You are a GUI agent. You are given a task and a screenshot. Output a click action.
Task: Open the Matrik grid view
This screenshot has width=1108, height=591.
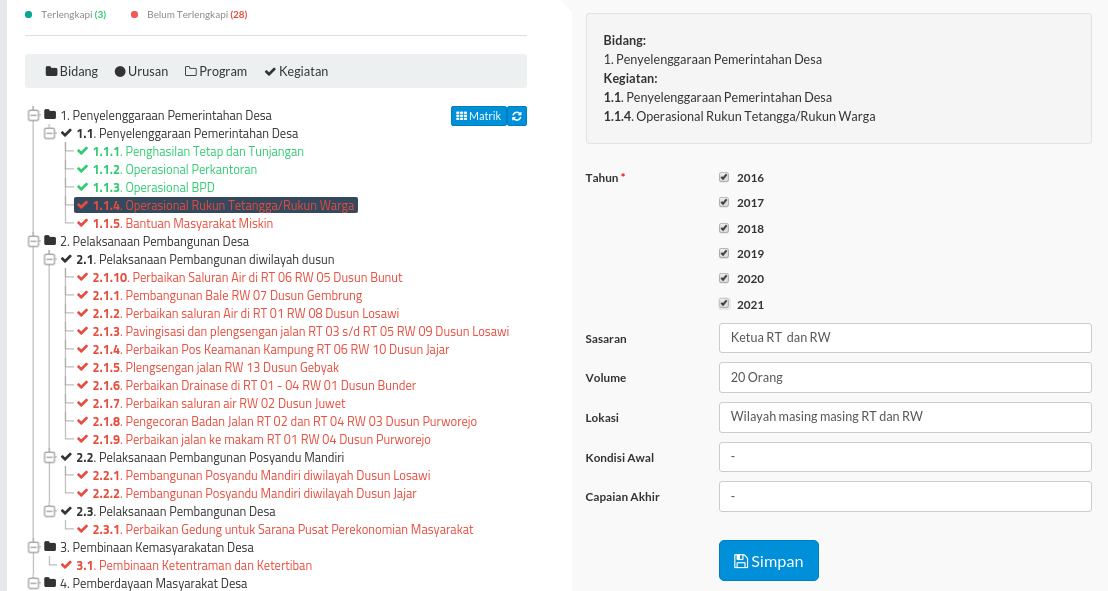coord(479,116)
